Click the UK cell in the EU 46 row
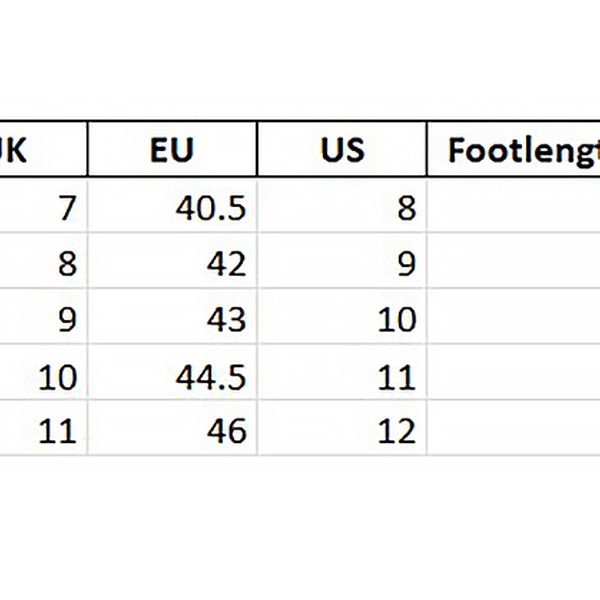The image size is (600, 600). [x=44, y=430]
